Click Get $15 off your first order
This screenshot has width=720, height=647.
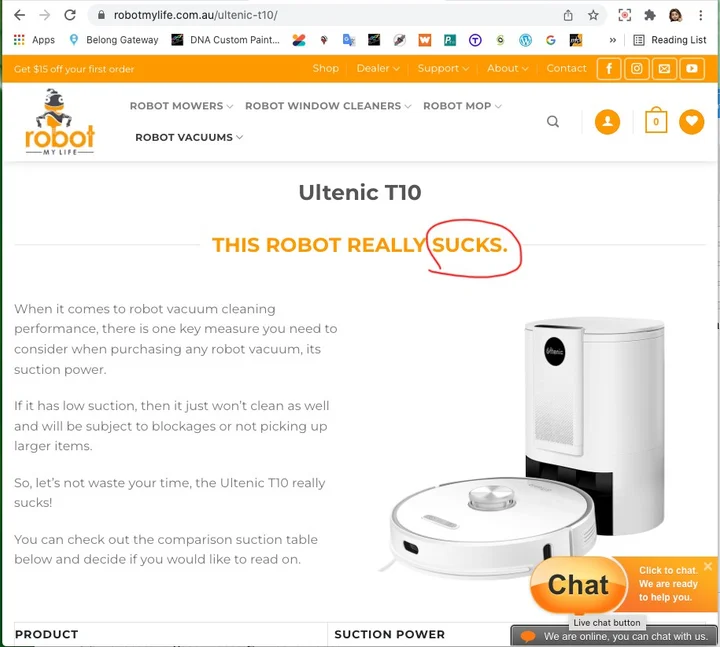pos(74,69)
